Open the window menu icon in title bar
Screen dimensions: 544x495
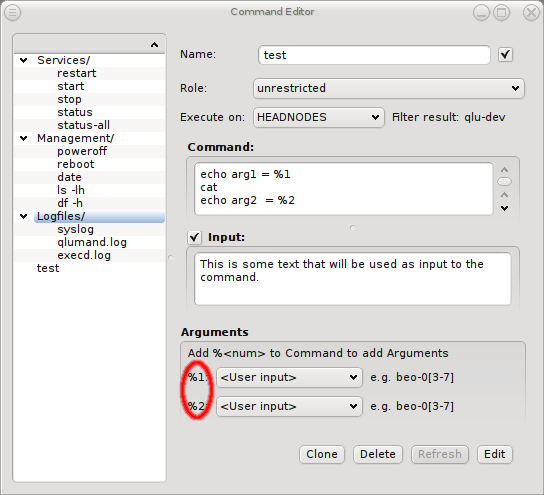12,12
